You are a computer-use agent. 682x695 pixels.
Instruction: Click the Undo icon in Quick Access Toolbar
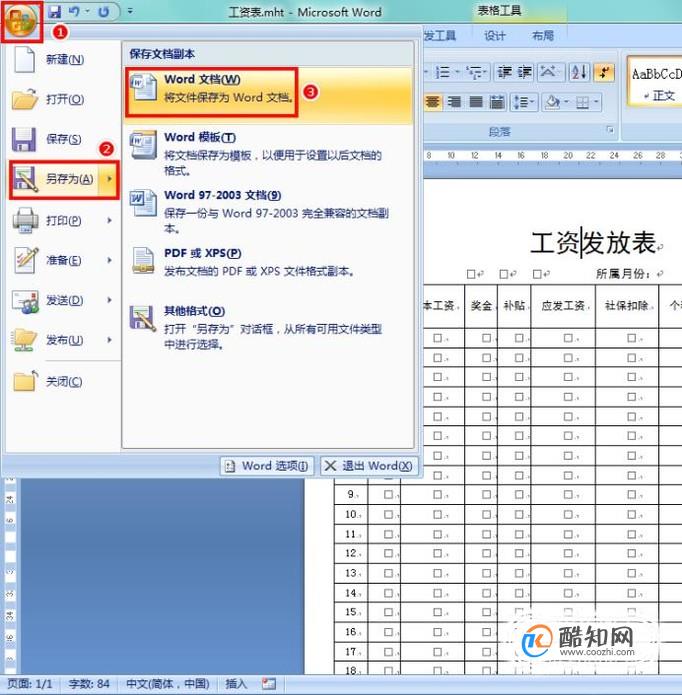74,12
